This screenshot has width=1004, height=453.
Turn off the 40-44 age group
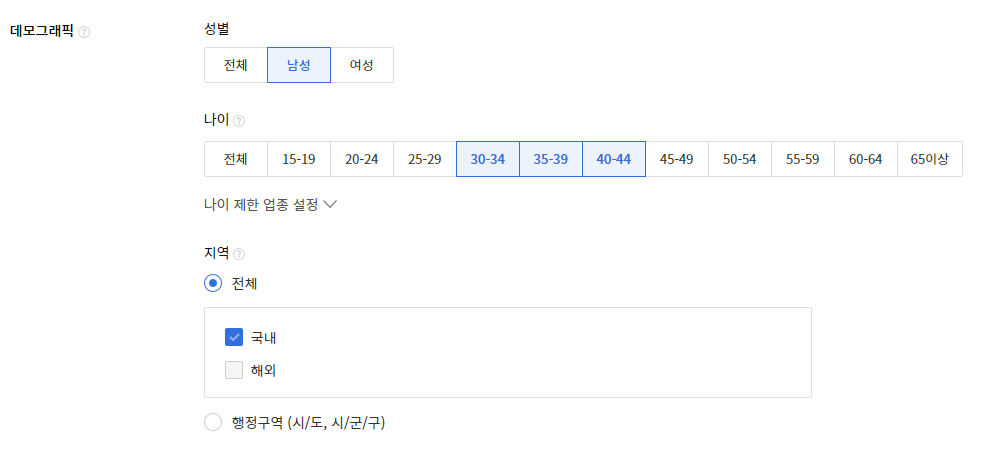click(614, 159)
